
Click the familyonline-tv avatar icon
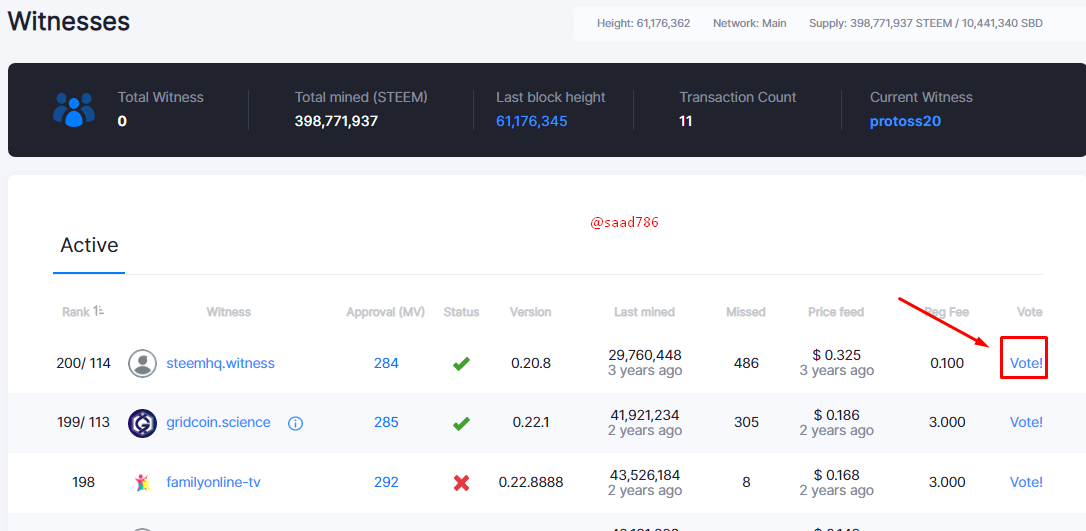tap(142, 483)
